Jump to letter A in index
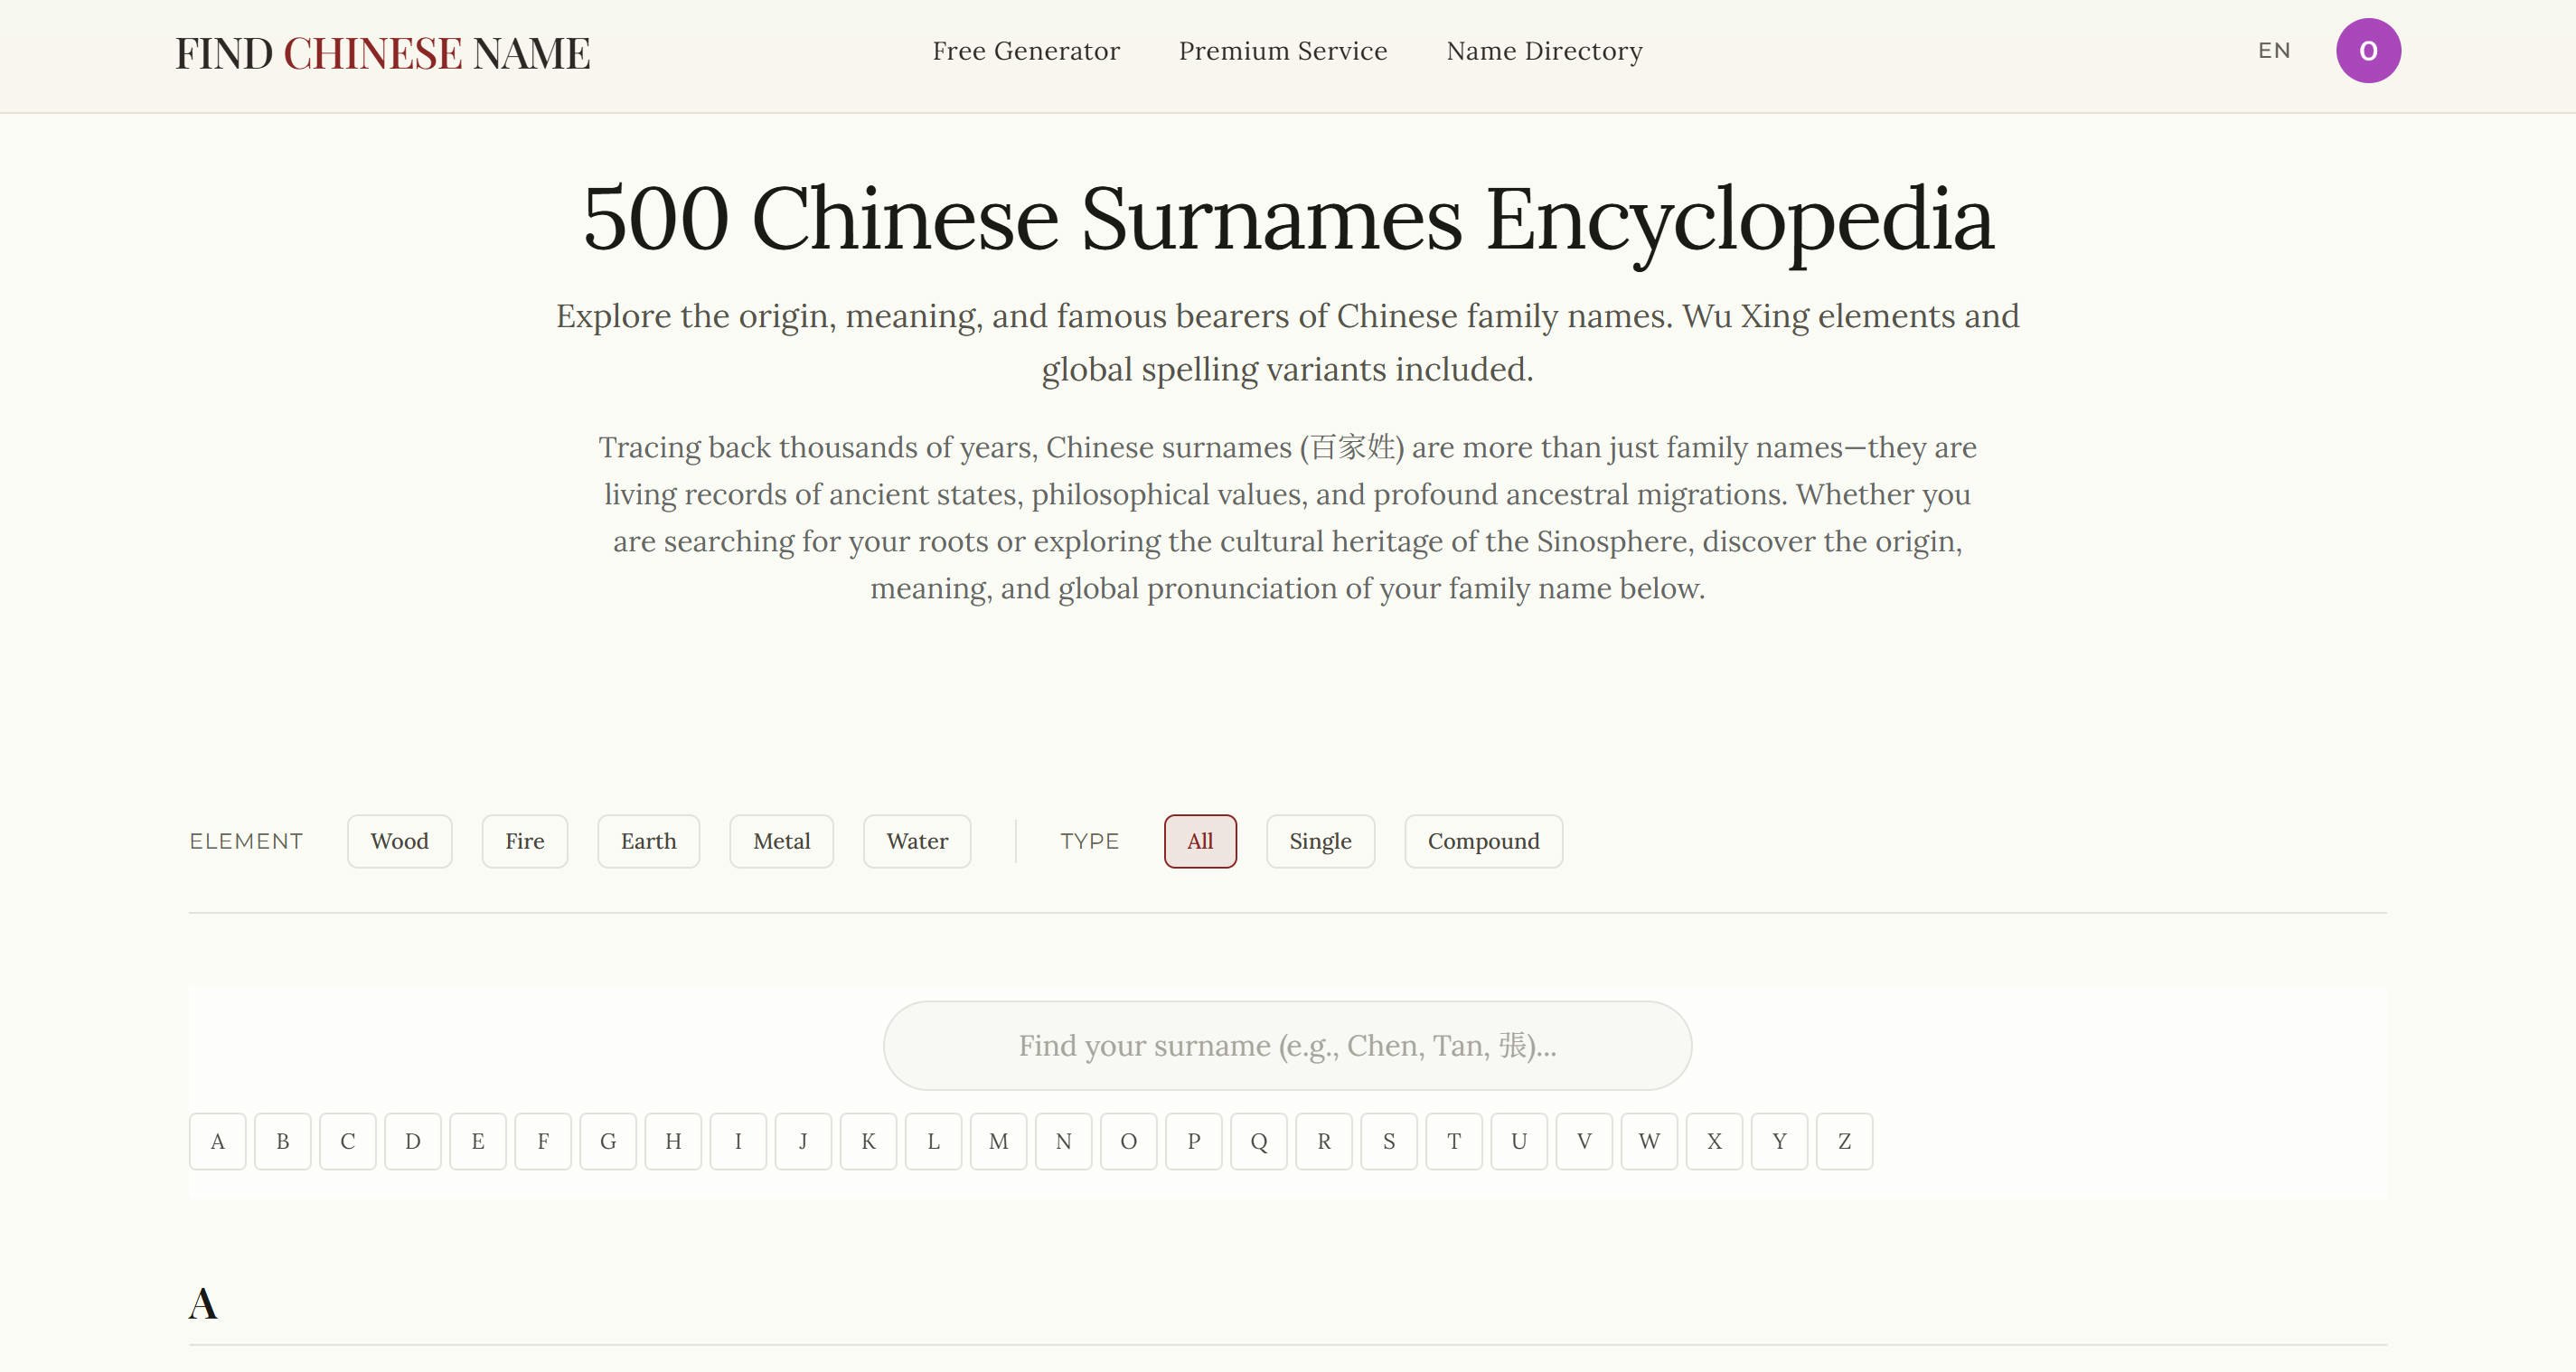2576x1372 pixels. click(217, 1141)
